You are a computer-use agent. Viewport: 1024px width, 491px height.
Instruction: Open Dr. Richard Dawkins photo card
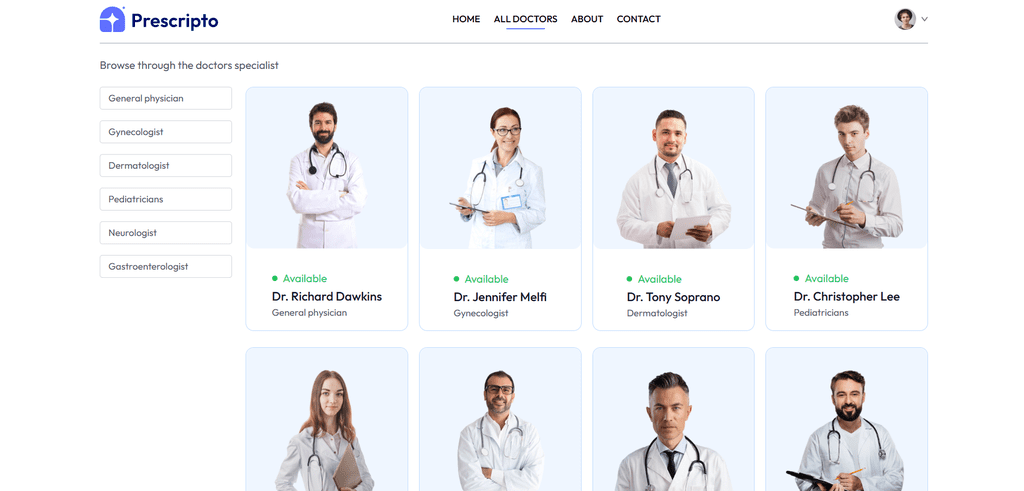pyautogui.click(x=327, y=168)
